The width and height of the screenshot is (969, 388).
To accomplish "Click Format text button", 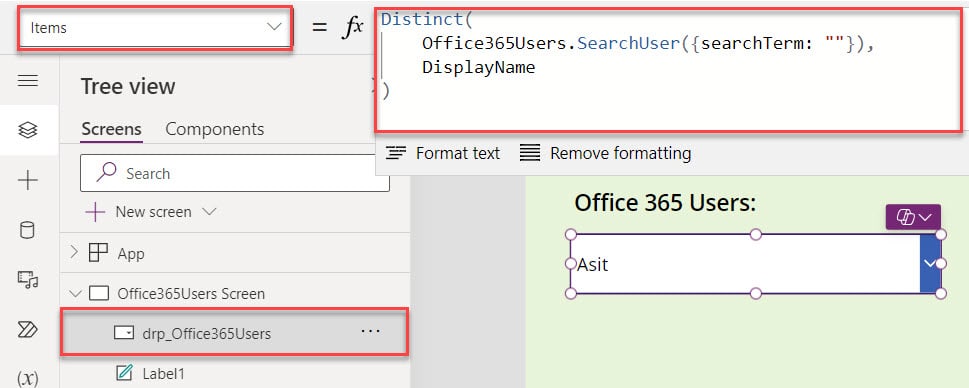I will tap(442, 153).
